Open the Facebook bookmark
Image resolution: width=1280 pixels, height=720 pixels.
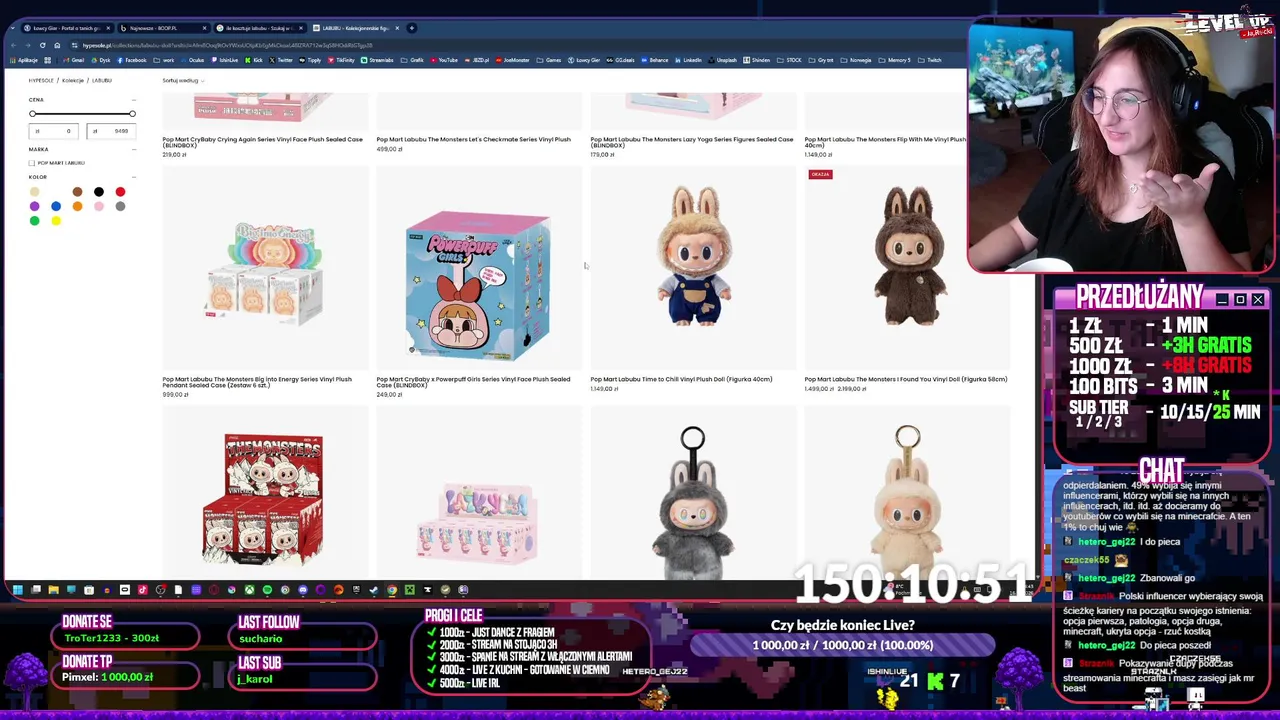click(x=131, y=60)
